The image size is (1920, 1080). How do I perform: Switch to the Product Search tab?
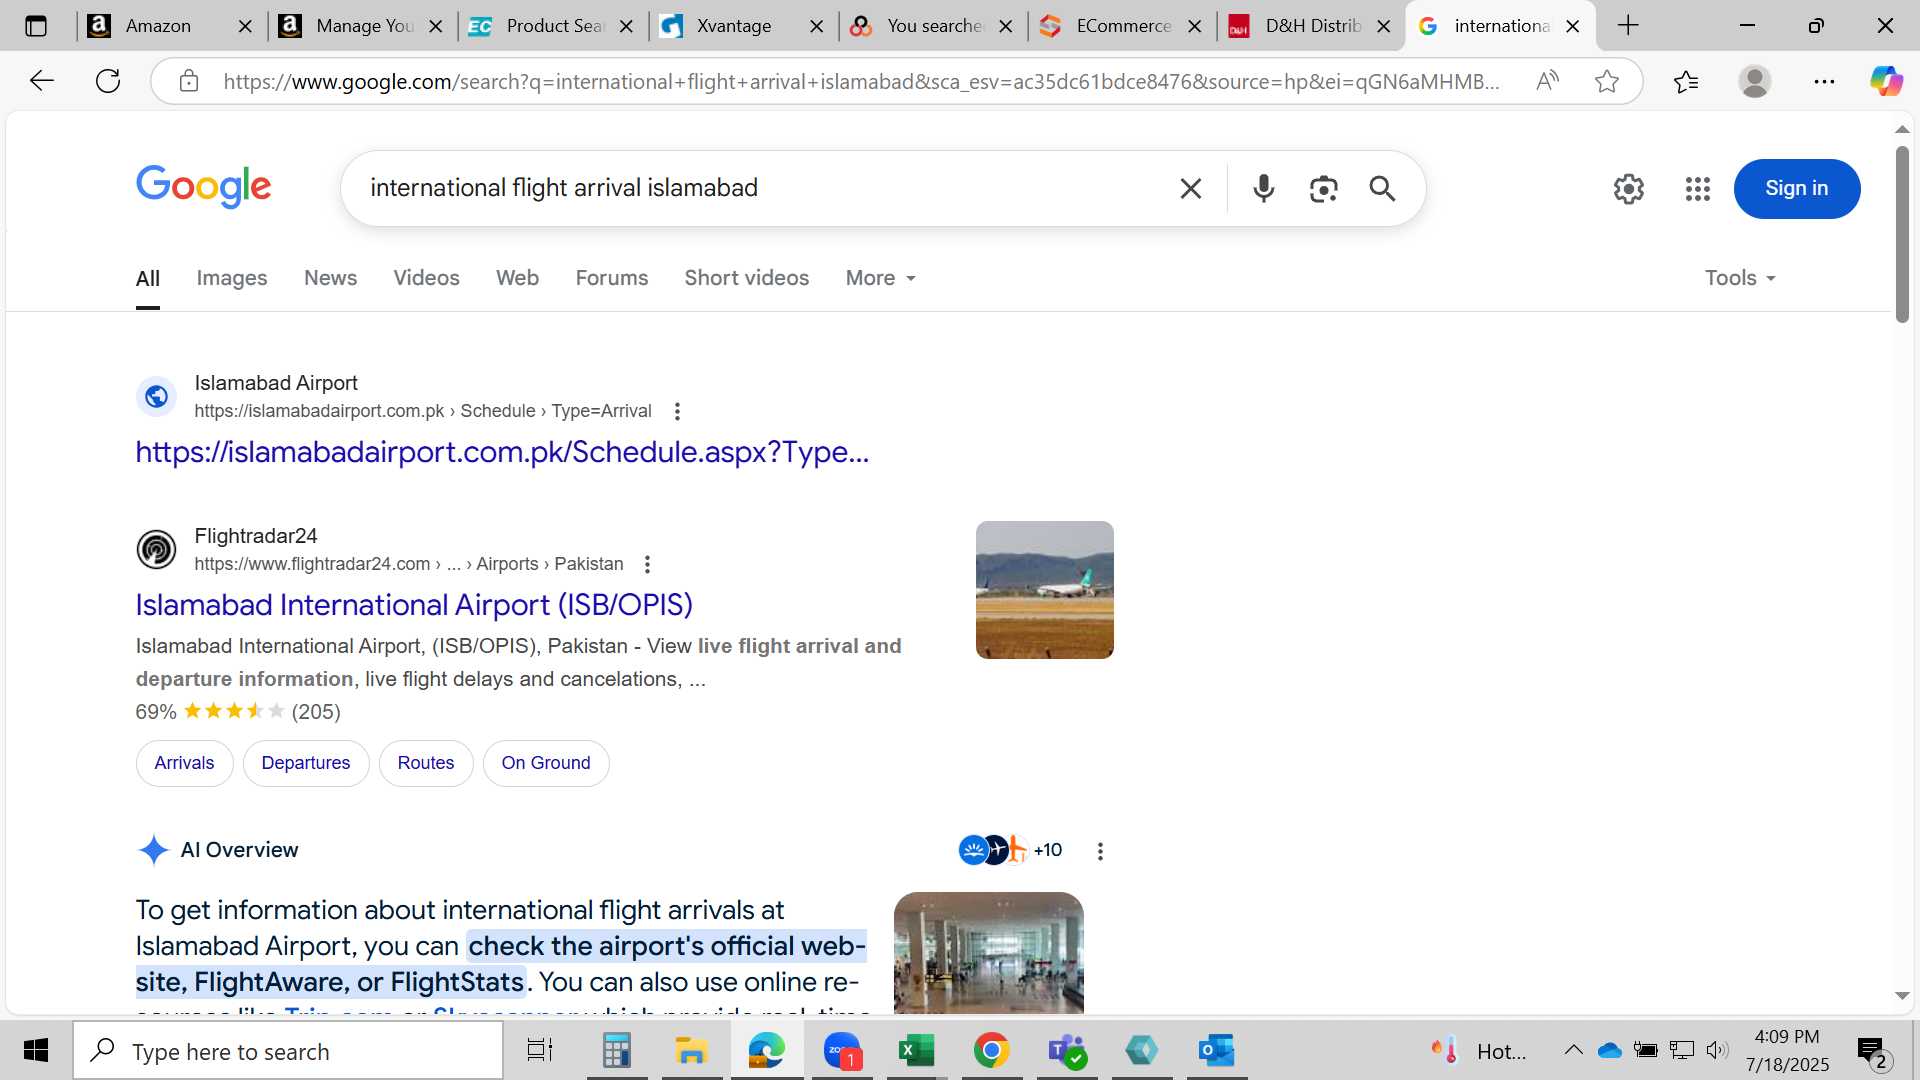tap(553, 26)
